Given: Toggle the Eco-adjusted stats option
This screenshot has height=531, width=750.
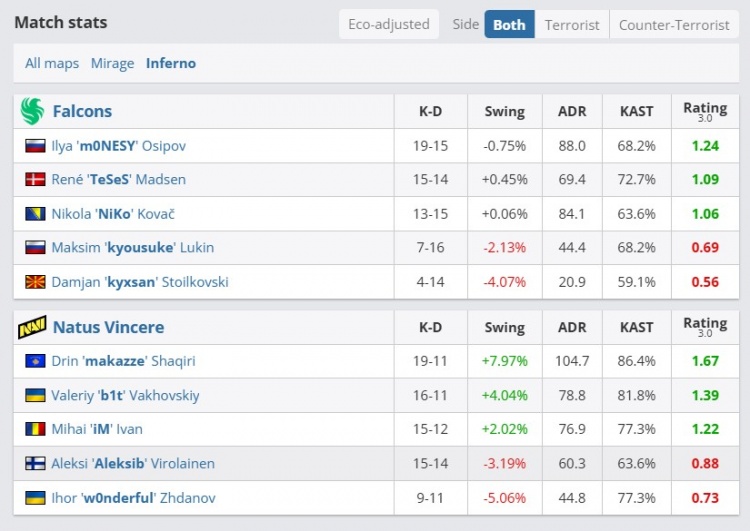Looking at the screenshot, I should pyautogui.click(x=388, y=24).
